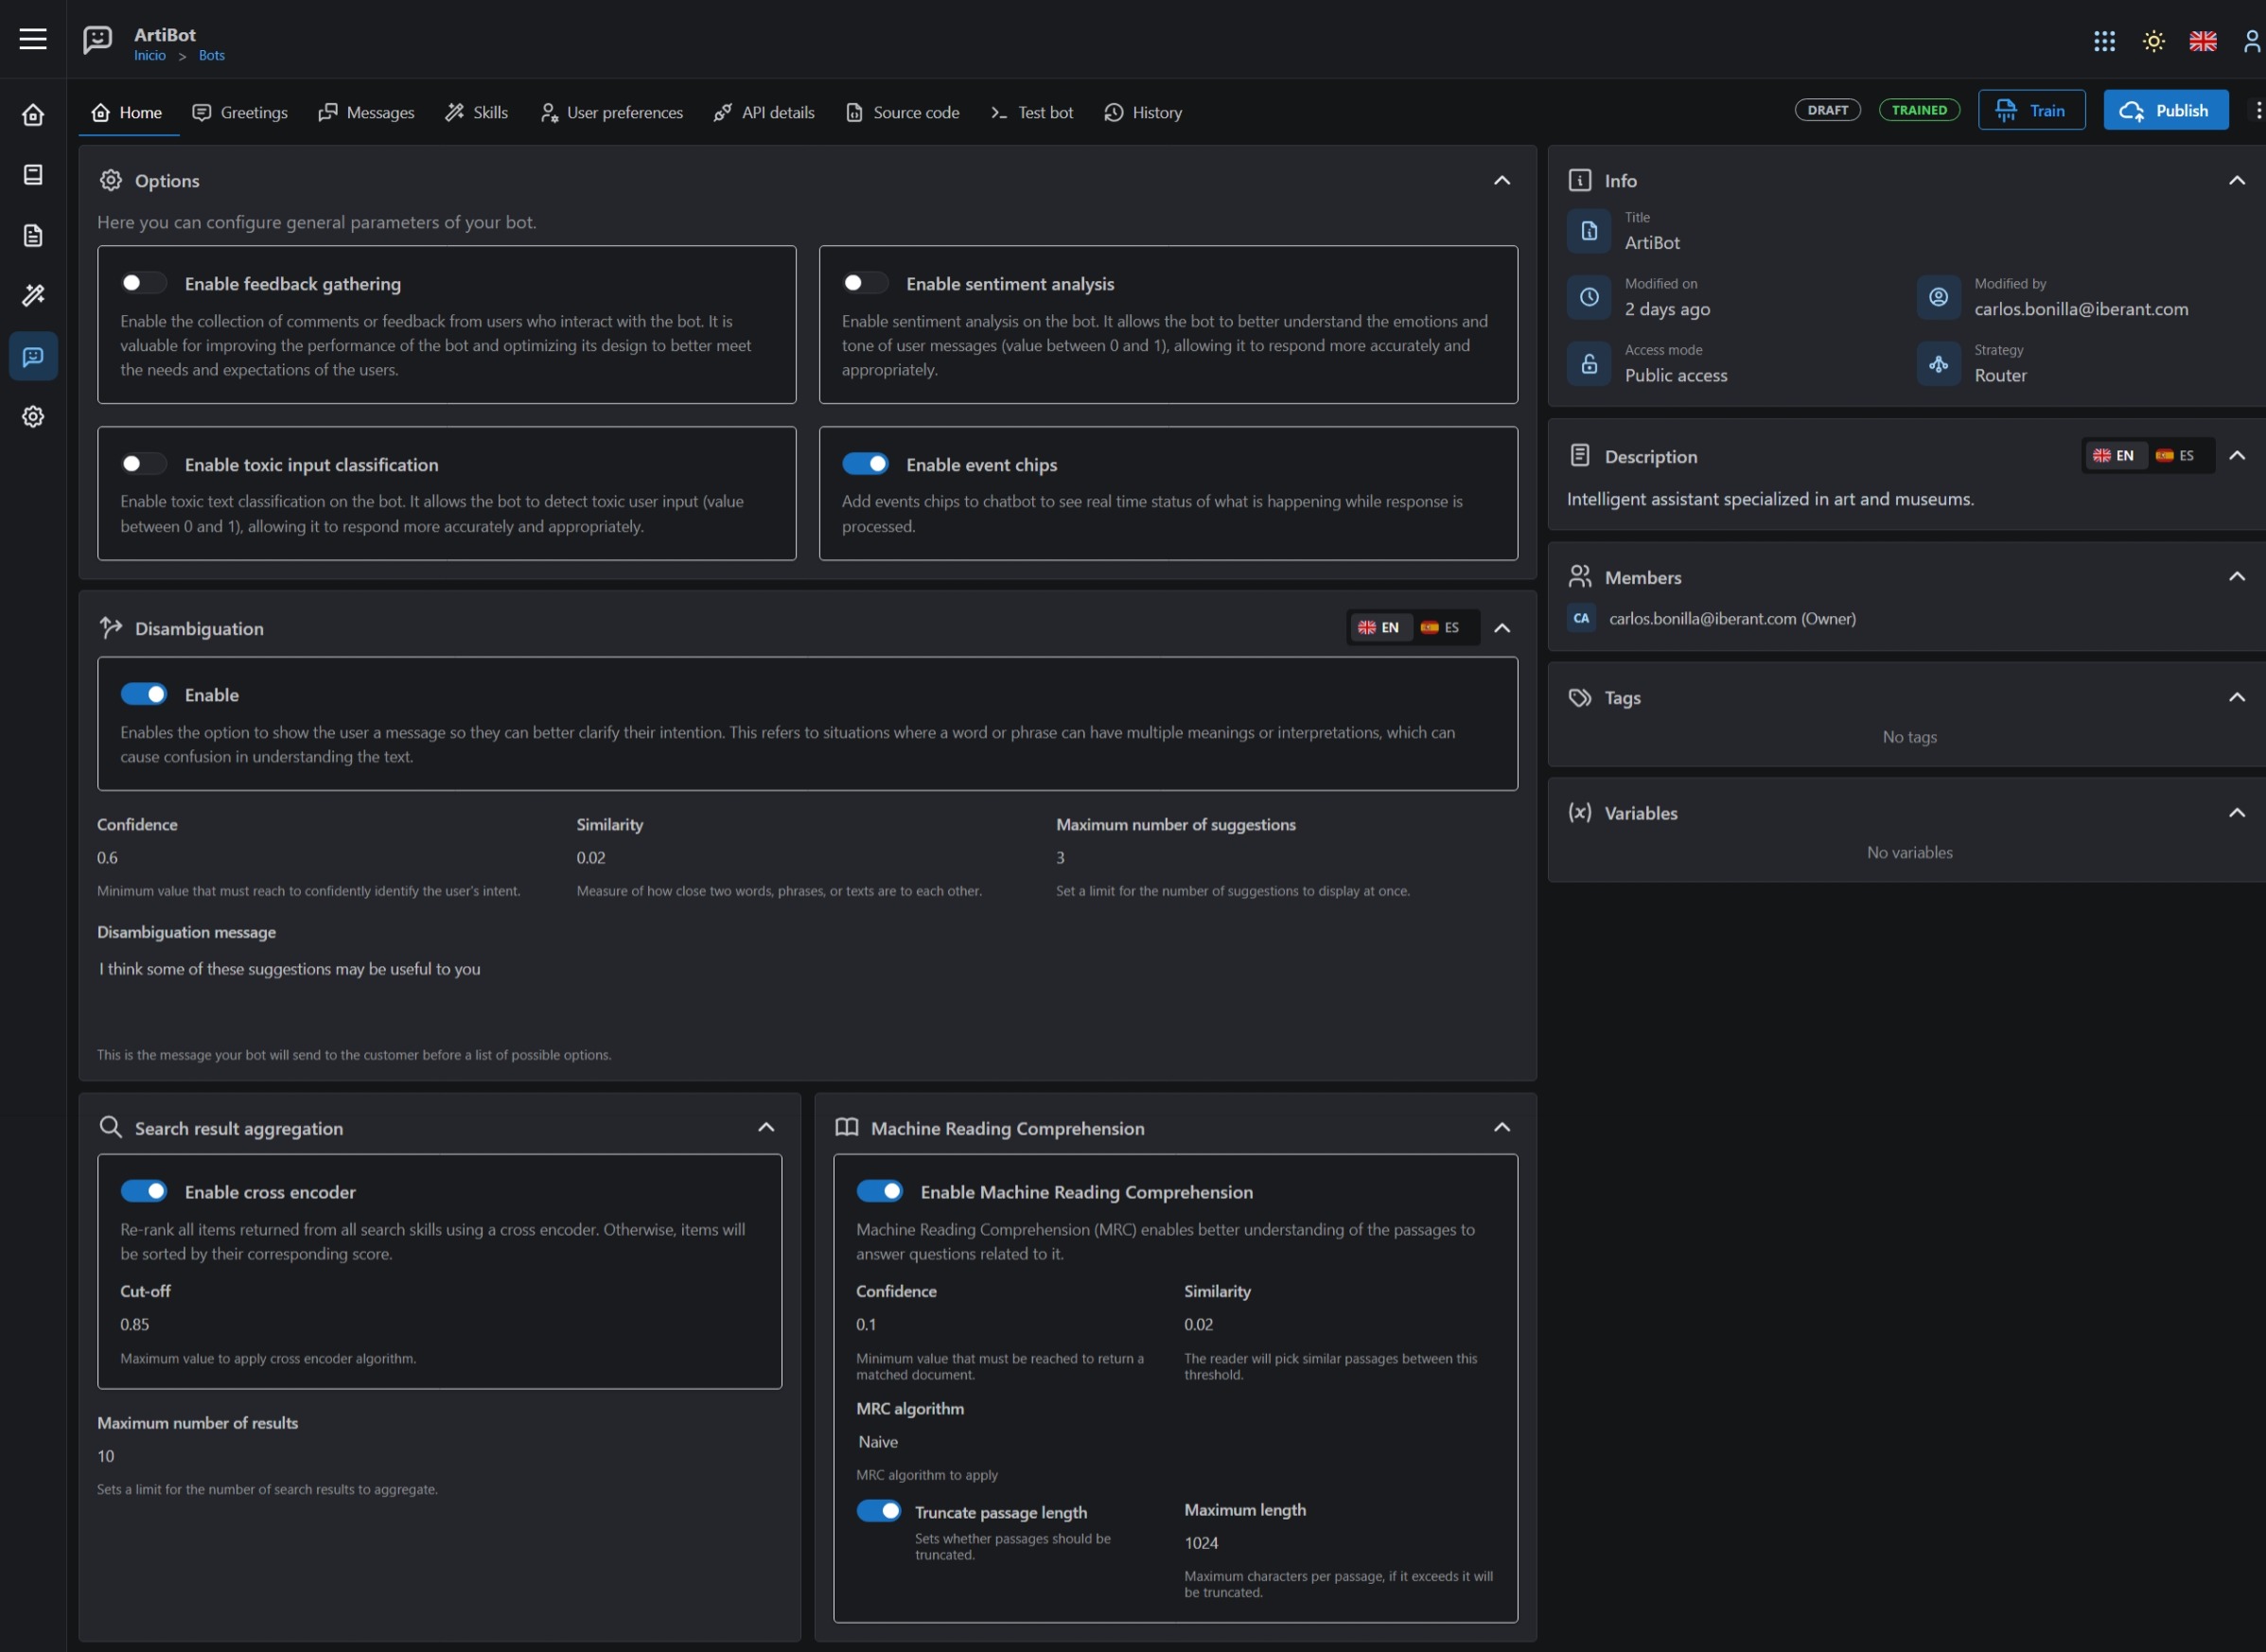Open the User preferences tab
The width and height of the screenshot is (2266, 1652).
[611, 112]
